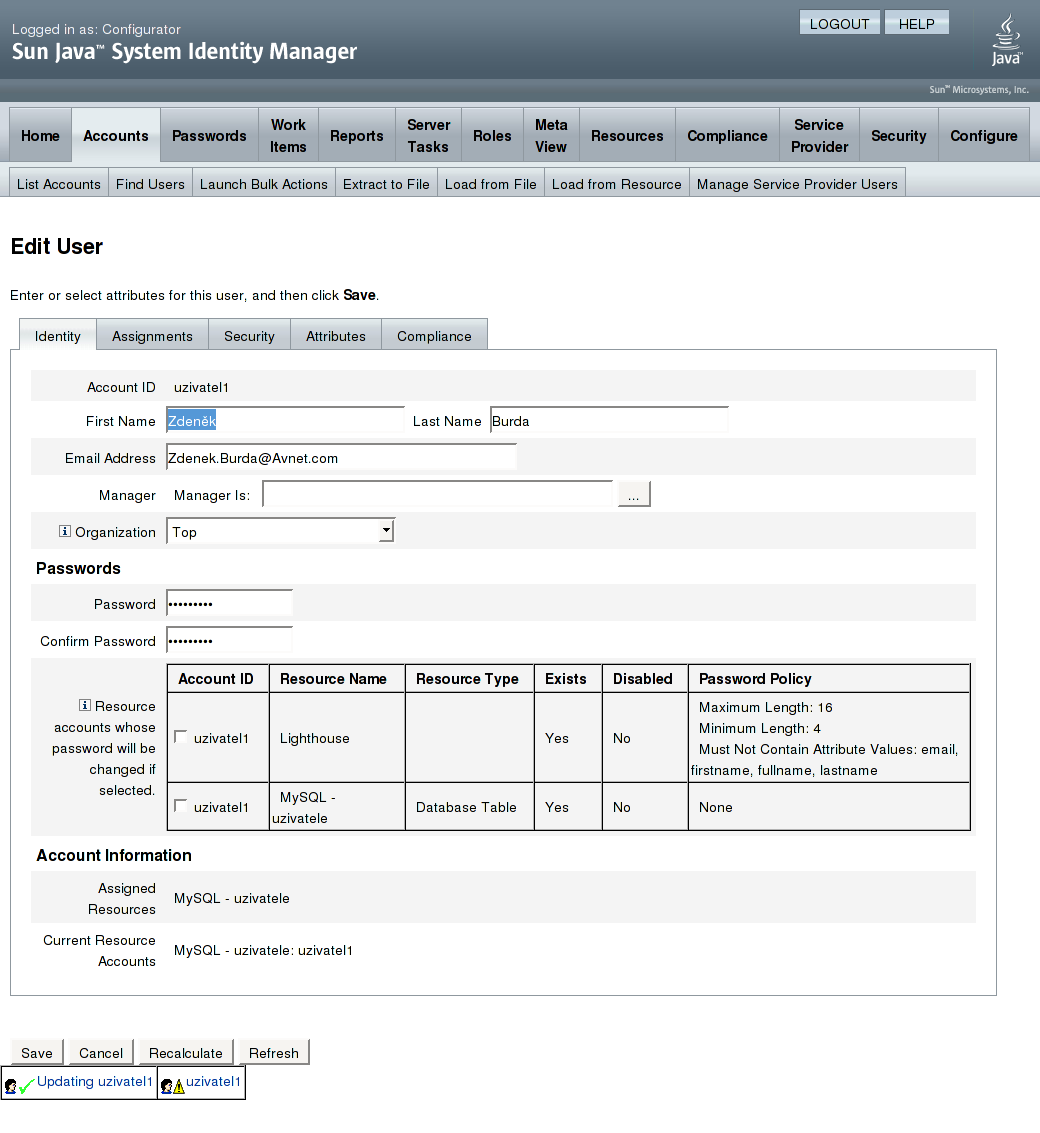Open the Attributes form tab
Screen dimensions: 1040x1133
point(336,335)
